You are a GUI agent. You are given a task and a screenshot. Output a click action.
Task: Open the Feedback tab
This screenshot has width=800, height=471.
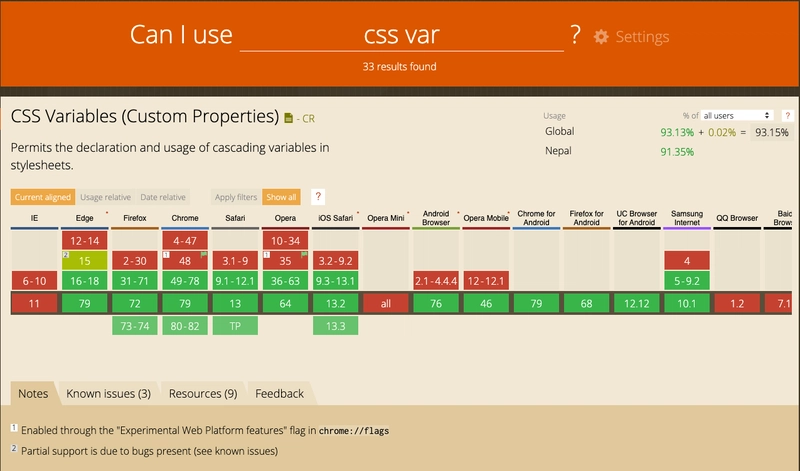(280, 393)
